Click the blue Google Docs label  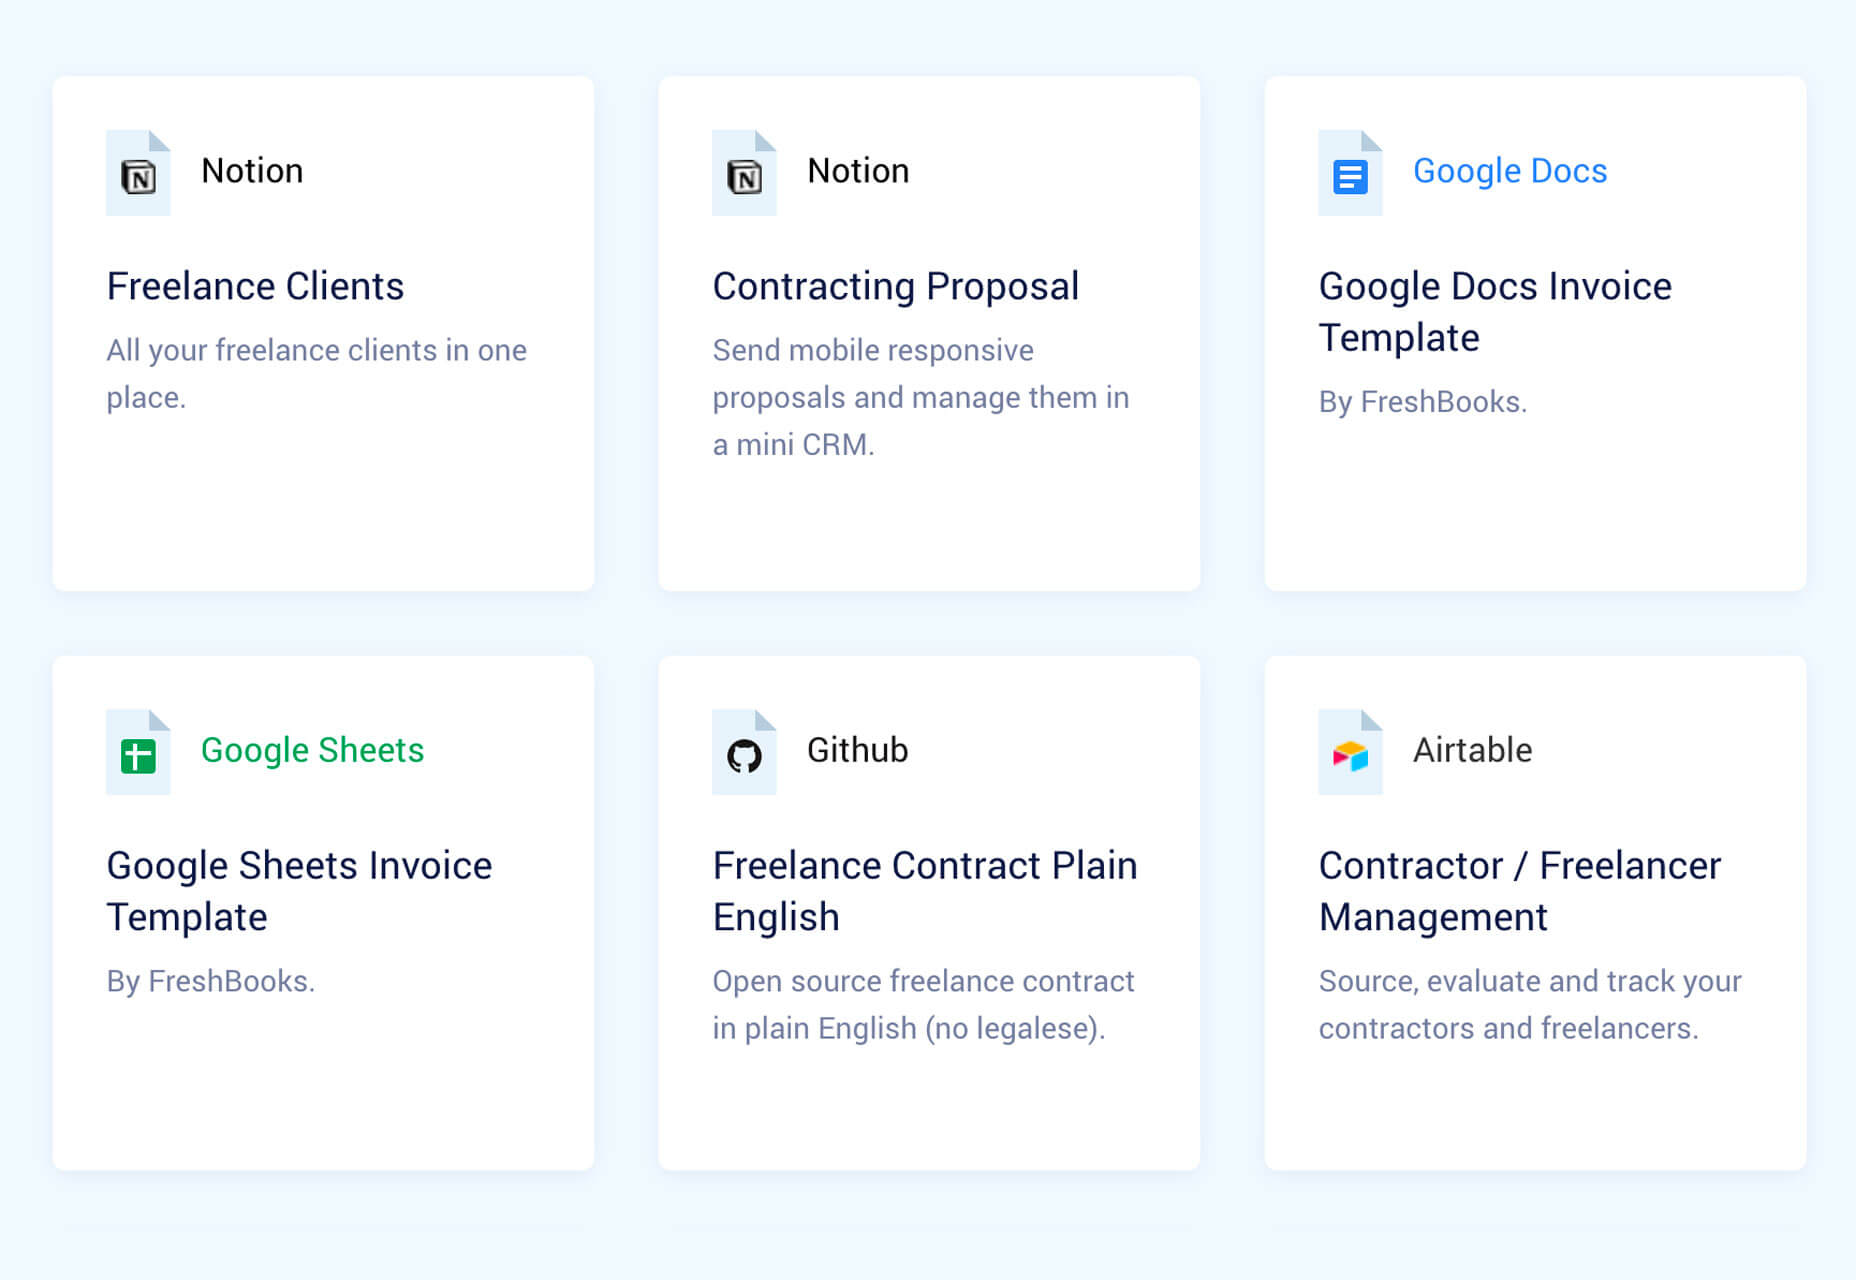tap(1509, 171)
